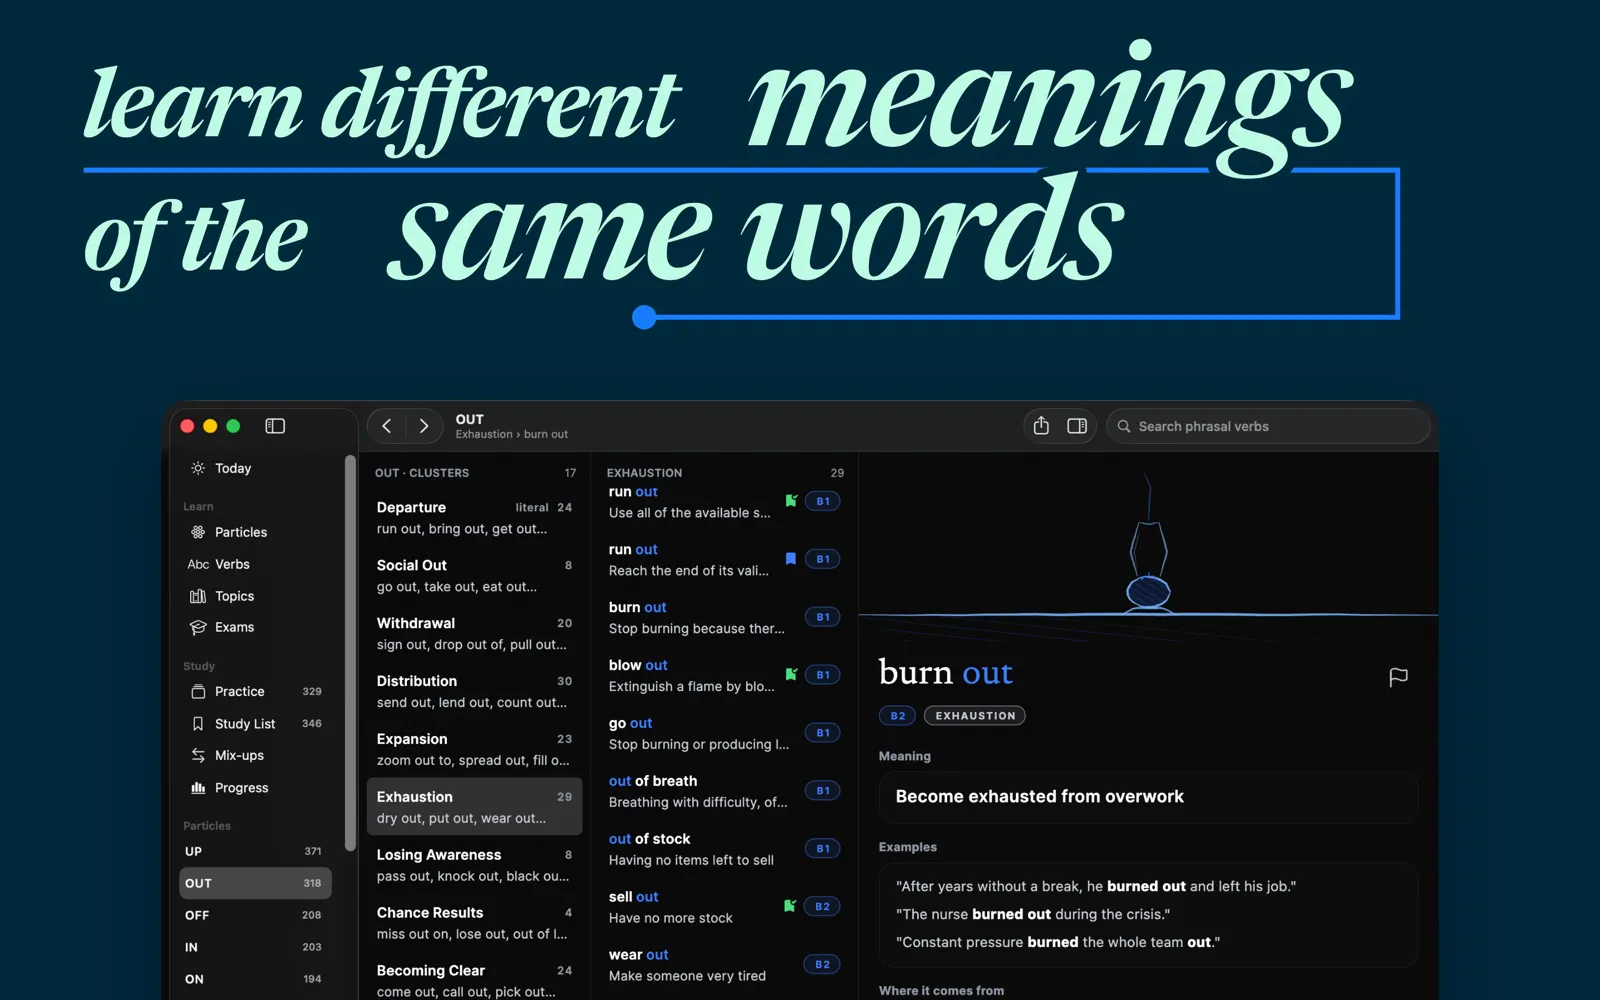Select out of stock entry
The image size is (1600, 1000).
pyautogui.click(x=725, y=850)
